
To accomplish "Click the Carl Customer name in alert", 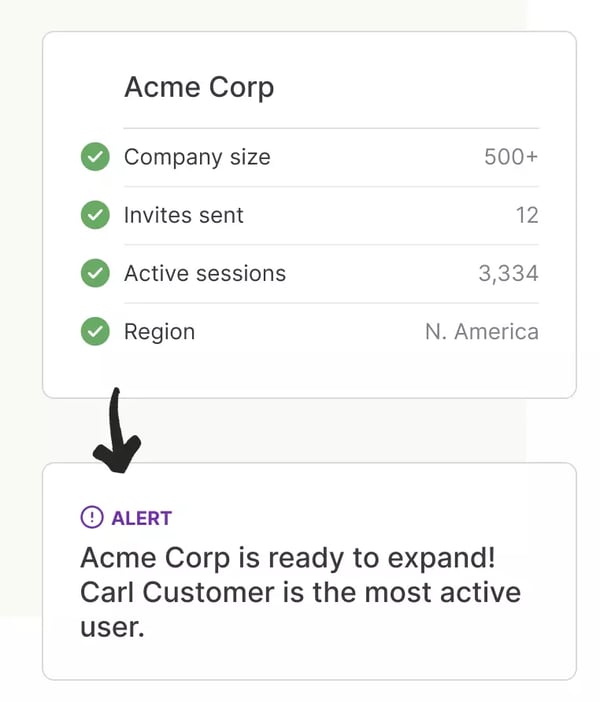I will click(x=177, y=592).
